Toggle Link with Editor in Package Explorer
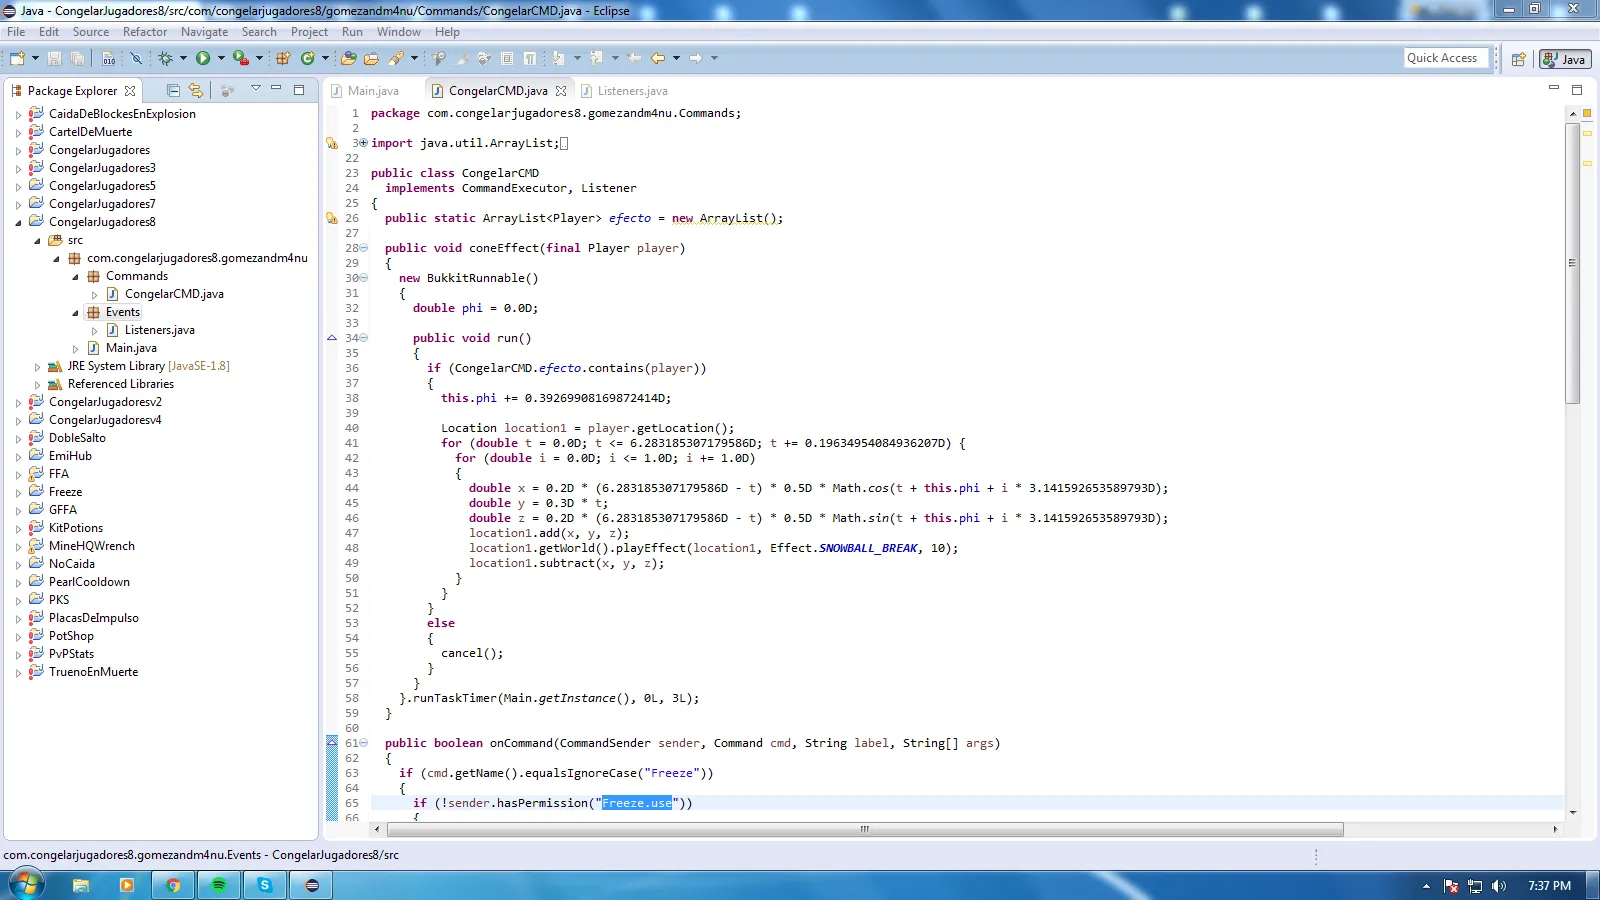This screenshot has width=1600, height=900. point(196,90)
